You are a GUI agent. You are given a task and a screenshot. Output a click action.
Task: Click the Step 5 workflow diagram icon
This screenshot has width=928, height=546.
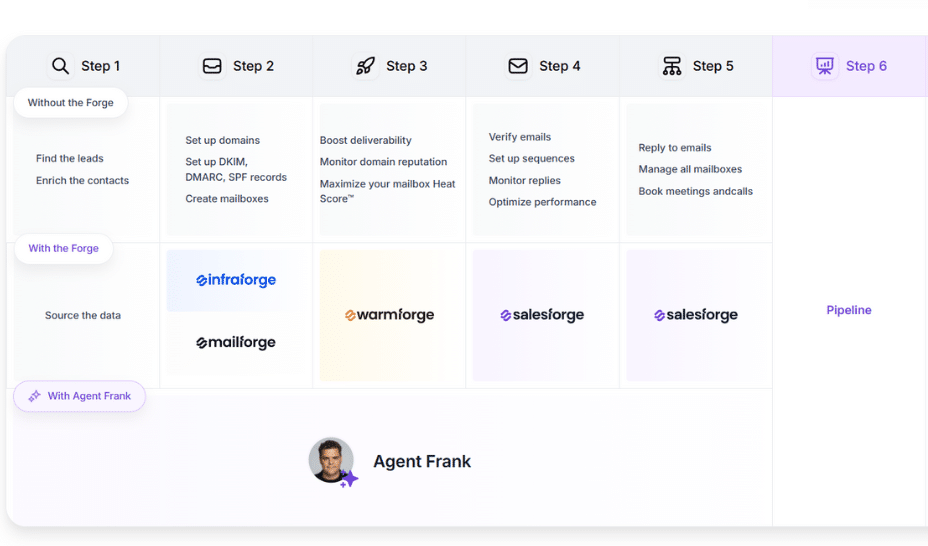pyautogui.click(x=672, y=66)
